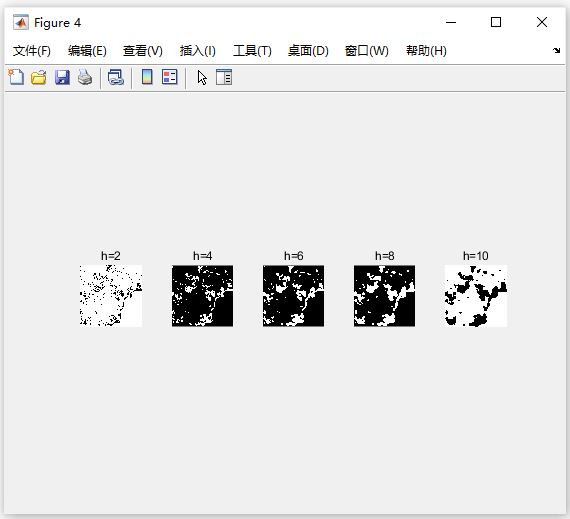Dock the figure using the corner arrow
Screen dimensions: 570x519
557,51
